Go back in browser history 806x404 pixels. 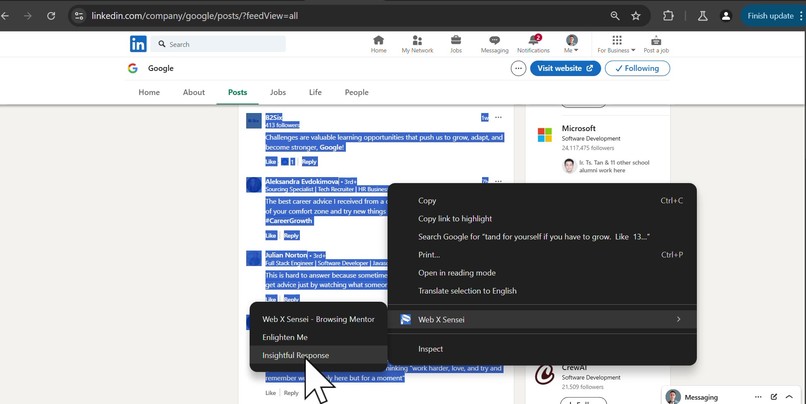tap(5, 16)
